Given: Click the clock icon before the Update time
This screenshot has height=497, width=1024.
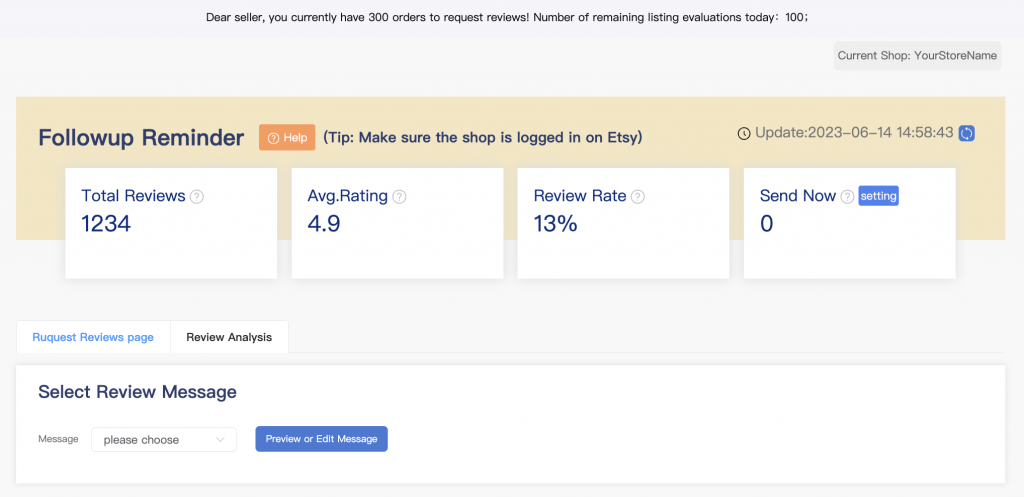Looking at the screenshot, I should (x=744, y=134).
